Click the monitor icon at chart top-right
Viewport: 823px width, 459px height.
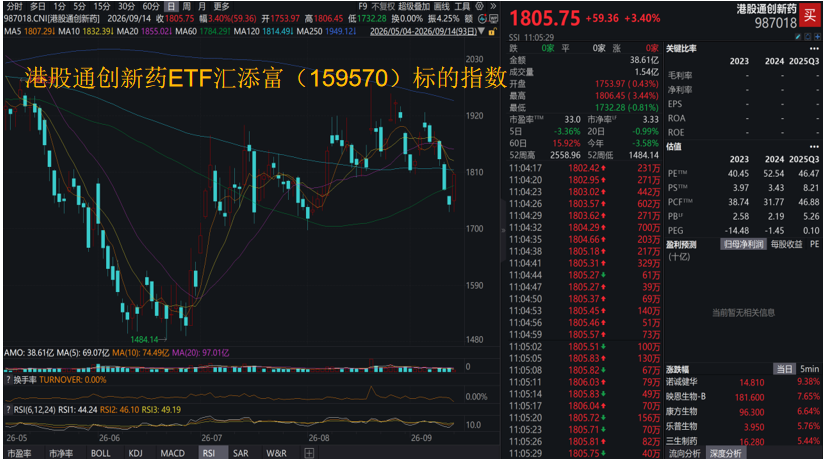click(493, 18)
